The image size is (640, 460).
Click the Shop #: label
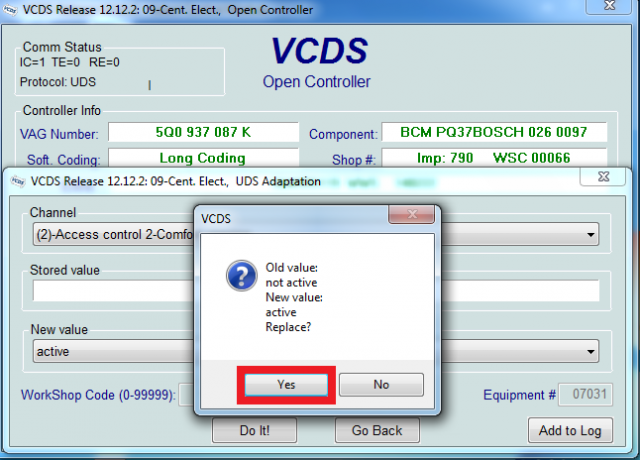353,160
